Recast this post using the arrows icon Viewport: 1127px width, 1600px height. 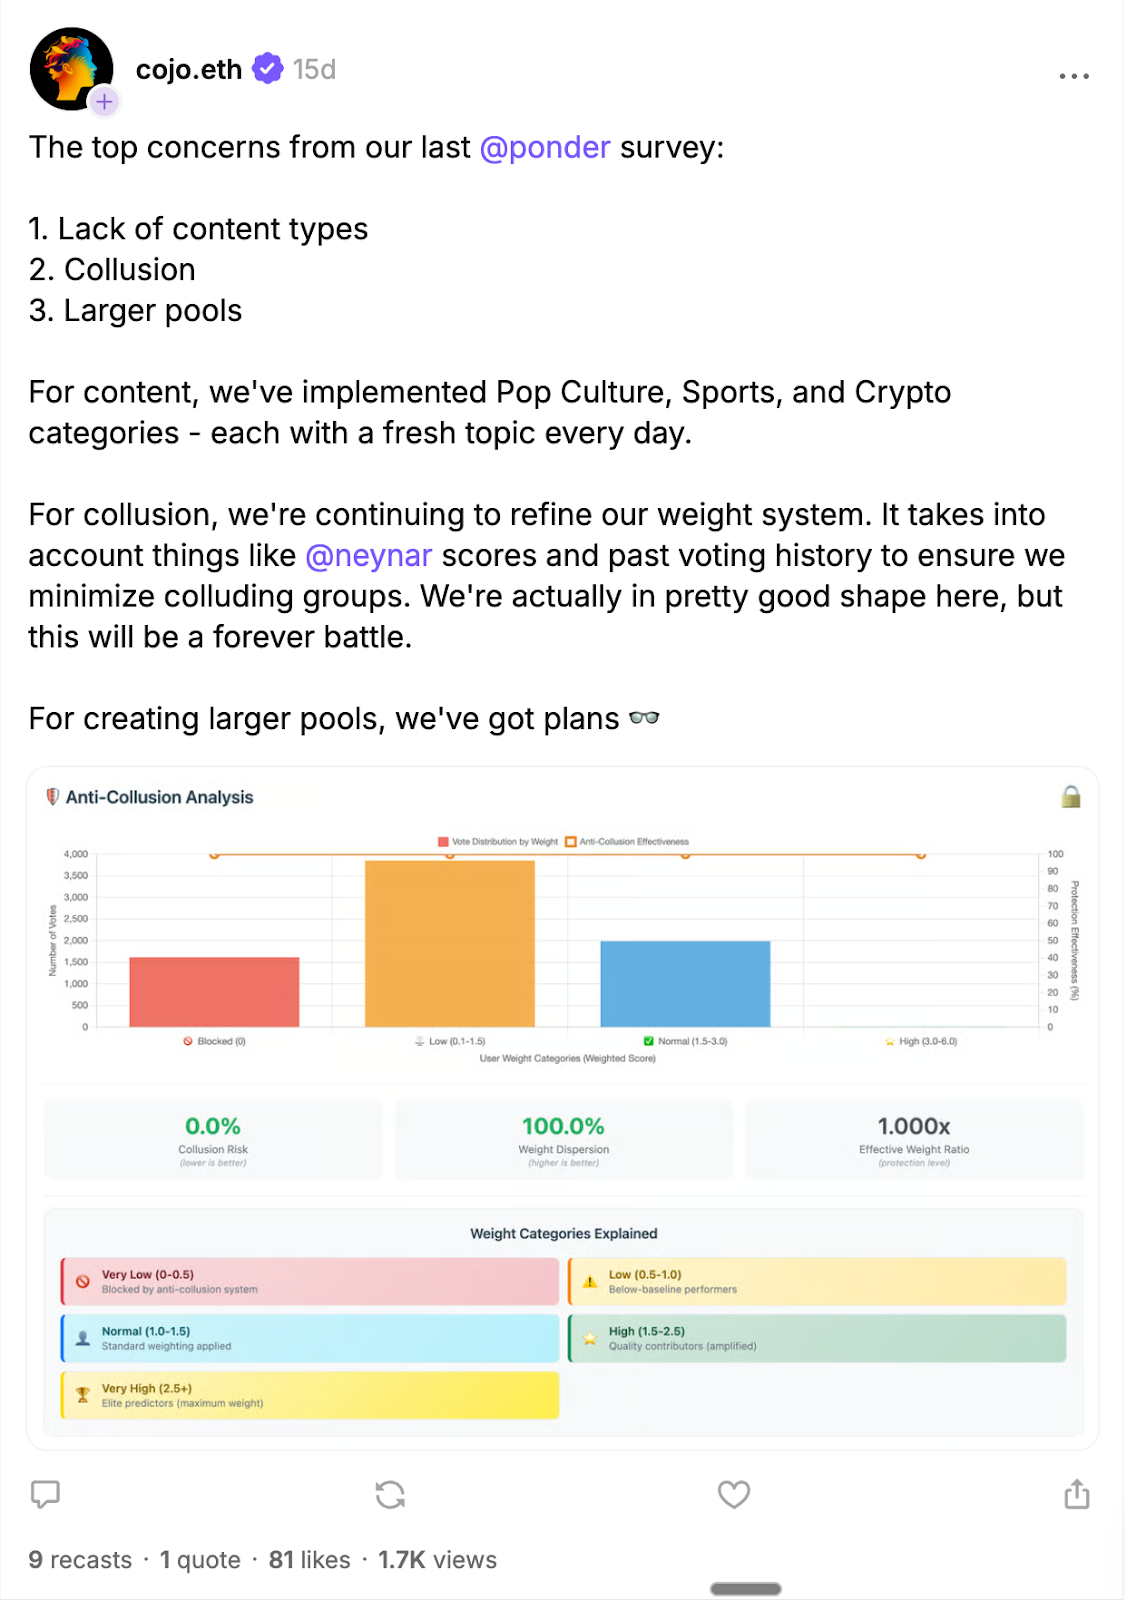(390, 1494)
